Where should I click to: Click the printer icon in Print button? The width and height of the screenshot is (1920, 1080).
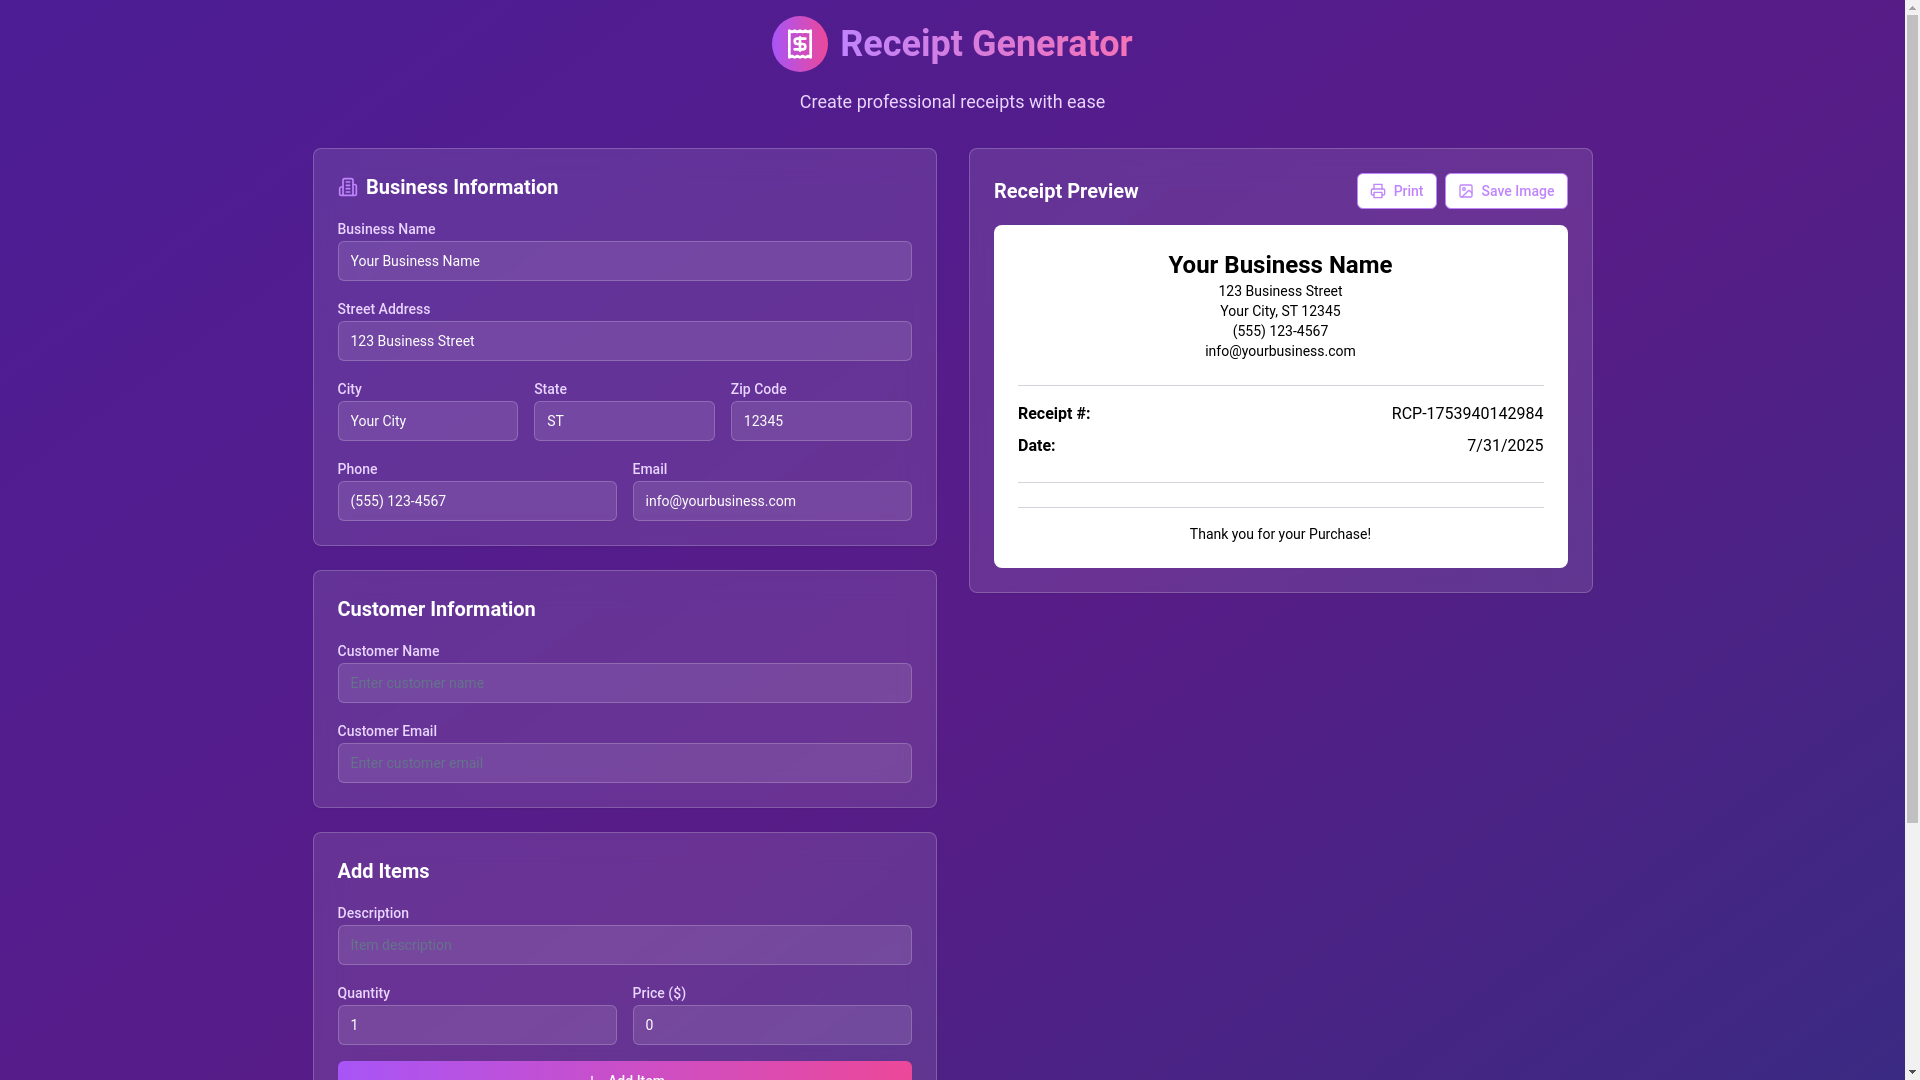1378,191
